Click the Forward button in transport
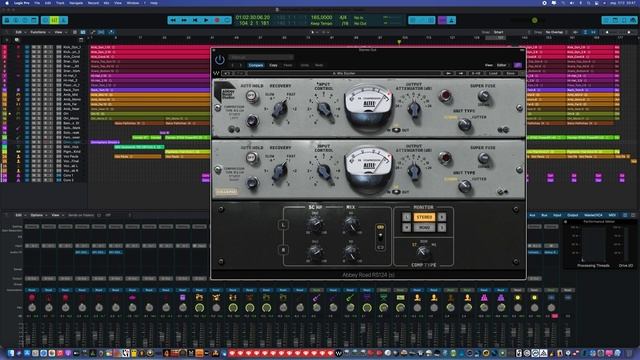 point(184,20)
